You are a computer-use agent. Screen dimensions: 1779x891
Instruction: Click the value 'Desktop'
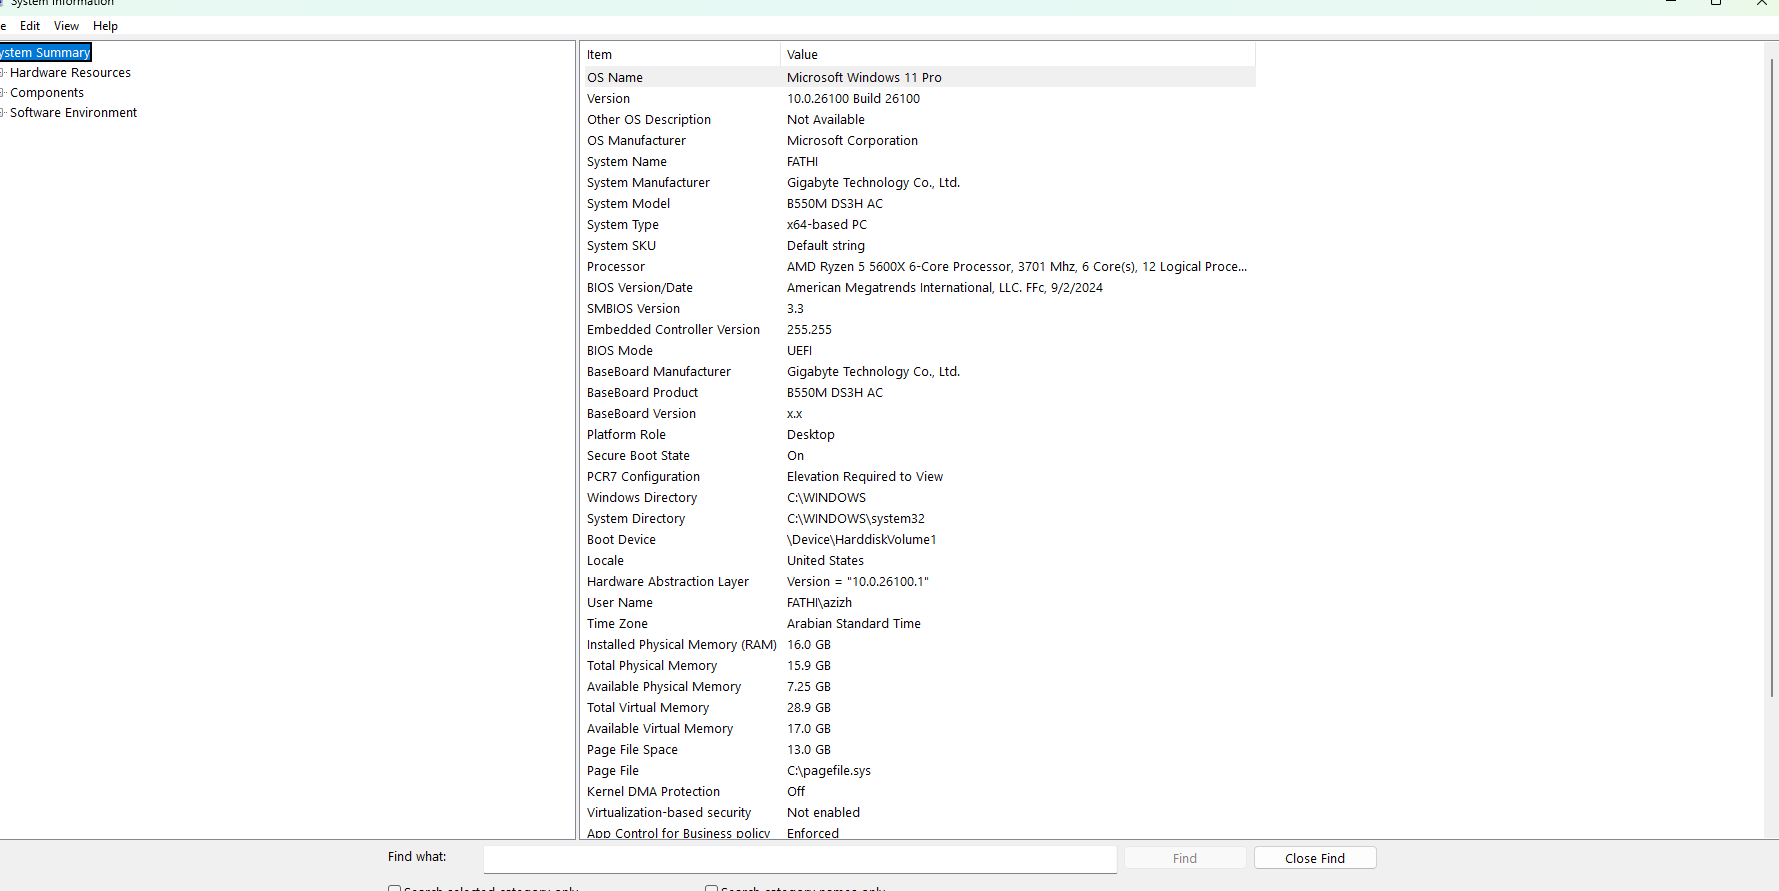coord(811,435)
